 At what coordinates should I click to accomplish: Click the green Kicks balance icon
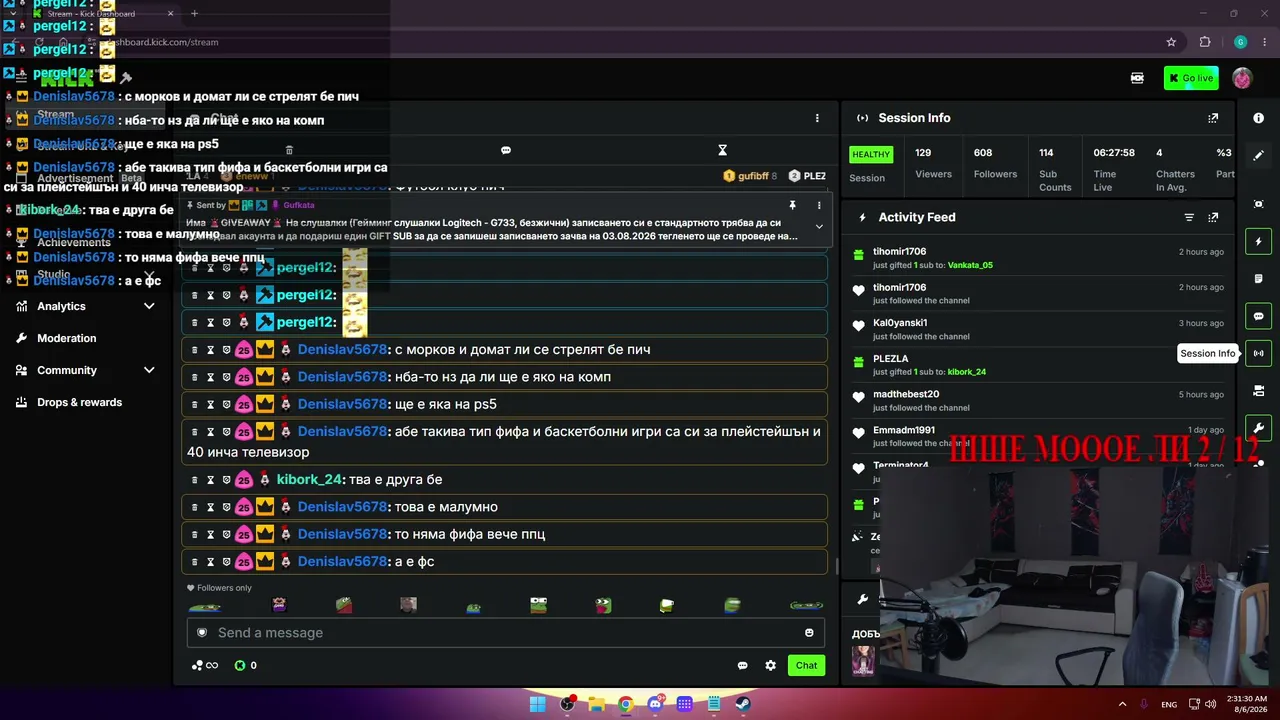click(x=240, y=665)
